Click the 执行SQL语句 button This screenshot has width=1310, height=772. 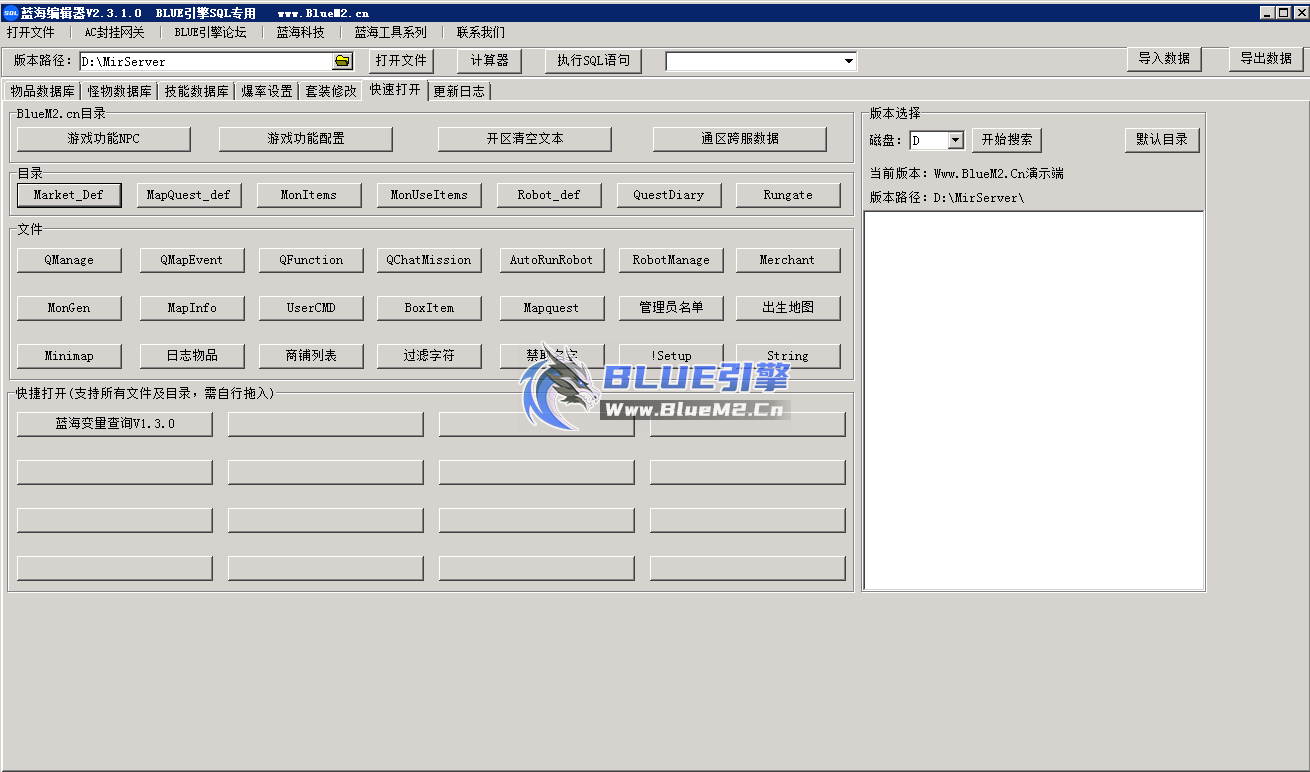point(593,61)
